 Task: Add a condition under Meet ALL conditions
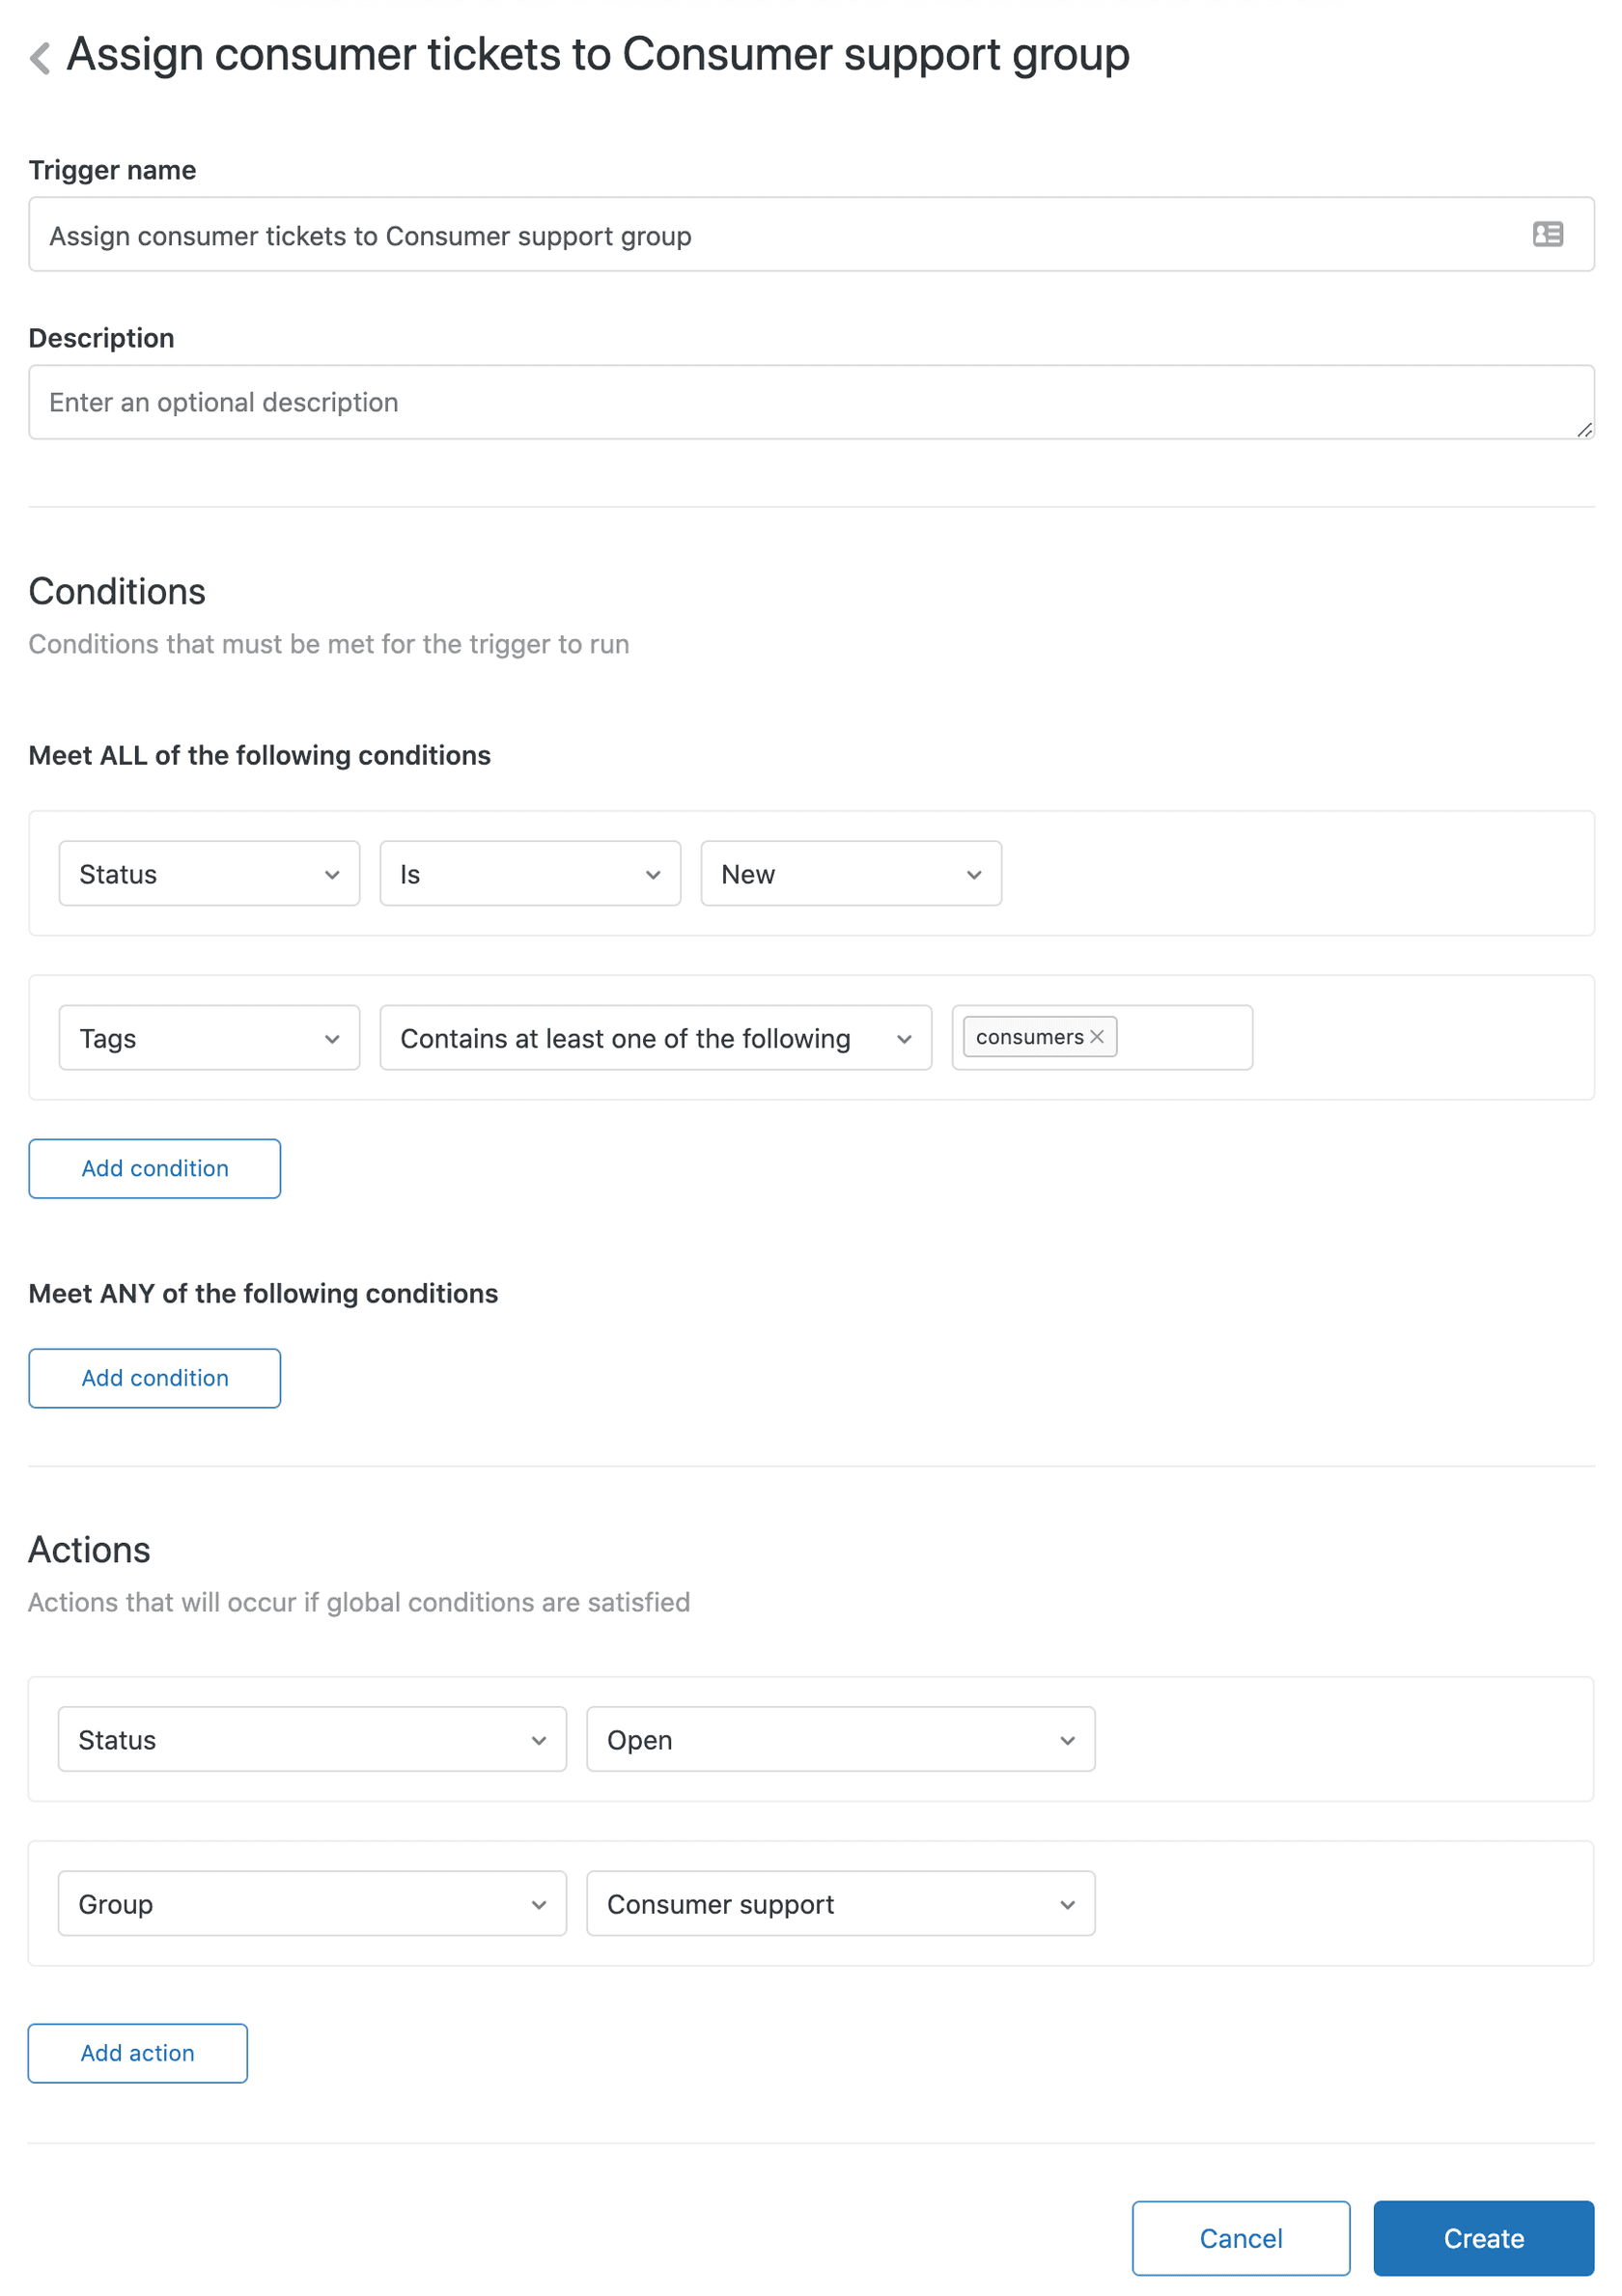tap(154, 1168)
